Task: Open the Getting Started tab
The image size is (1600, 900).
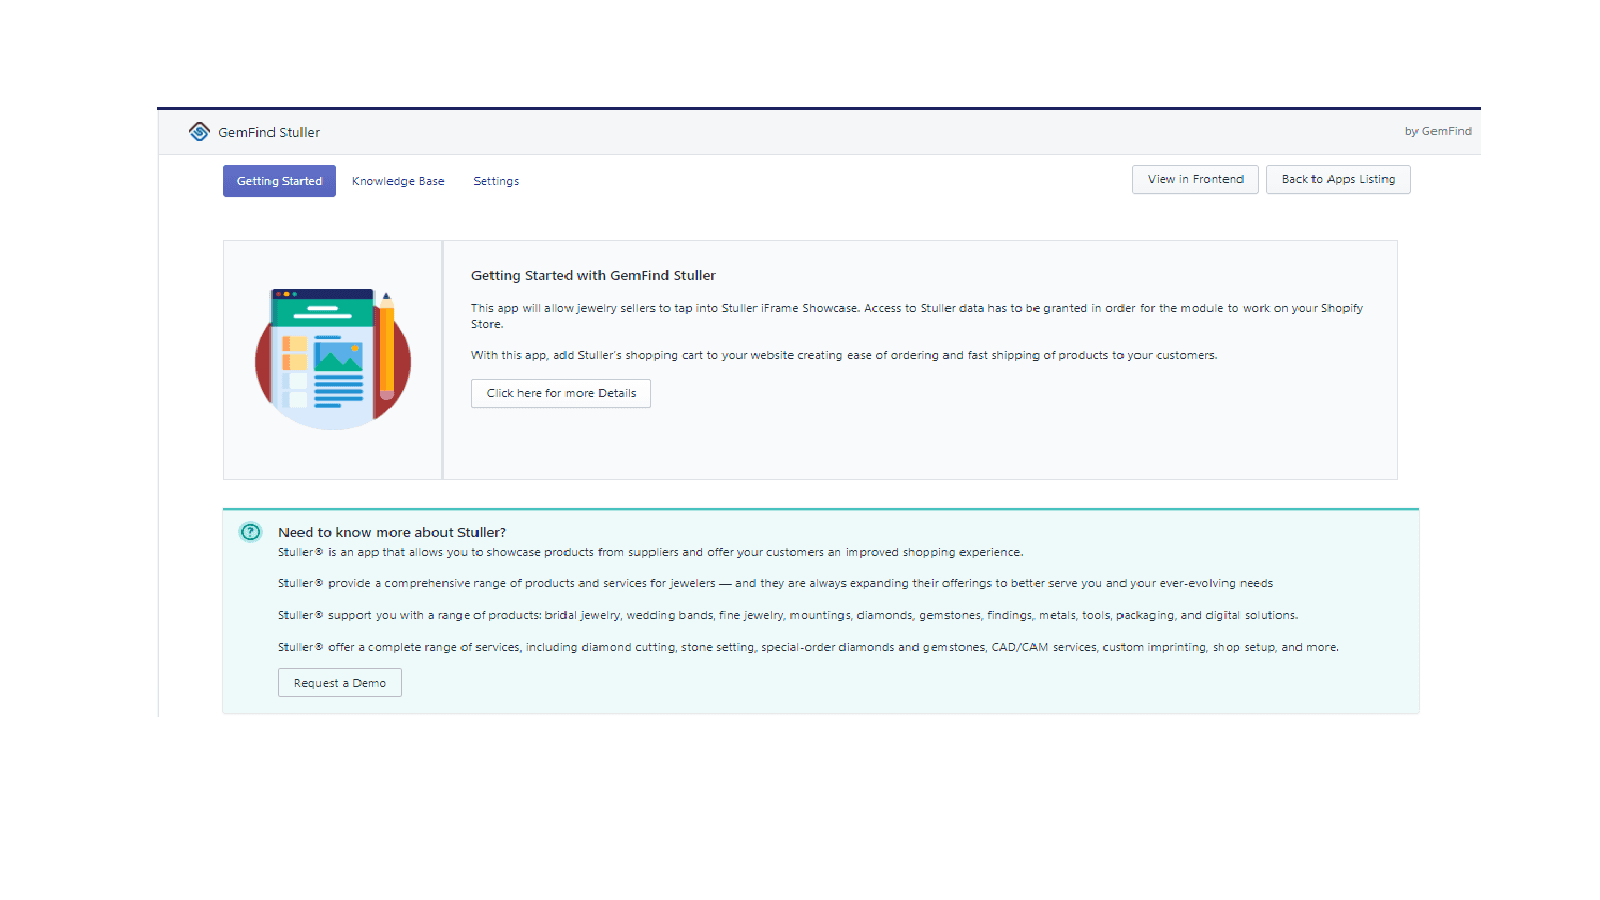Action: click(x=279, y=181)
